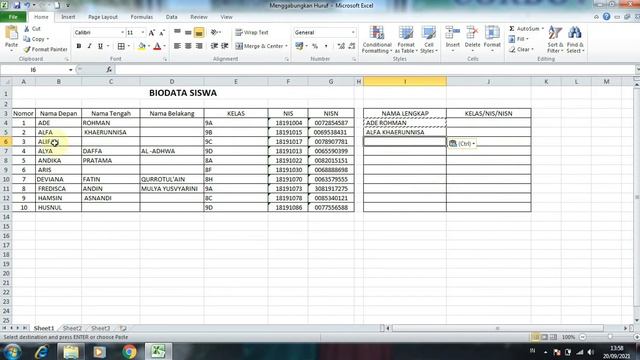Click the Decrease Indent icon
The height and width of the screenshot is (360, 640).
[x=214, y=46]
